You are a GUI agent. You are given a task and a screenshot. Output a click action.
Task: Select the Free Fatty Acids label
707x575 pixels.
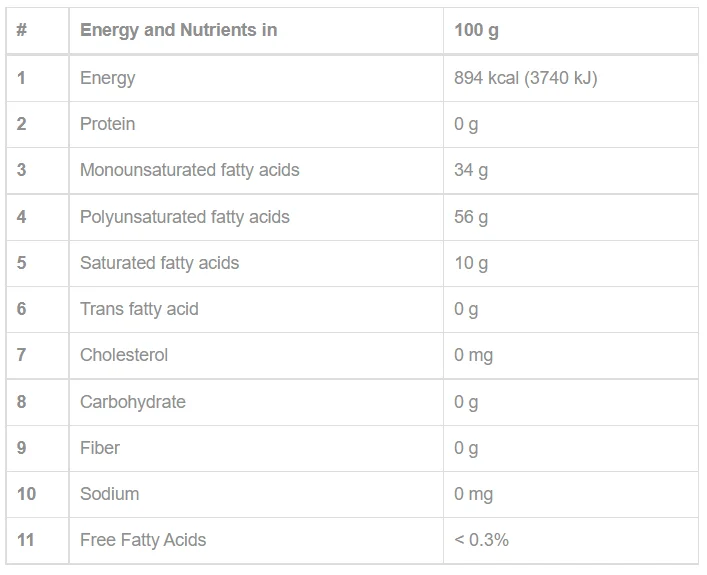143,540
